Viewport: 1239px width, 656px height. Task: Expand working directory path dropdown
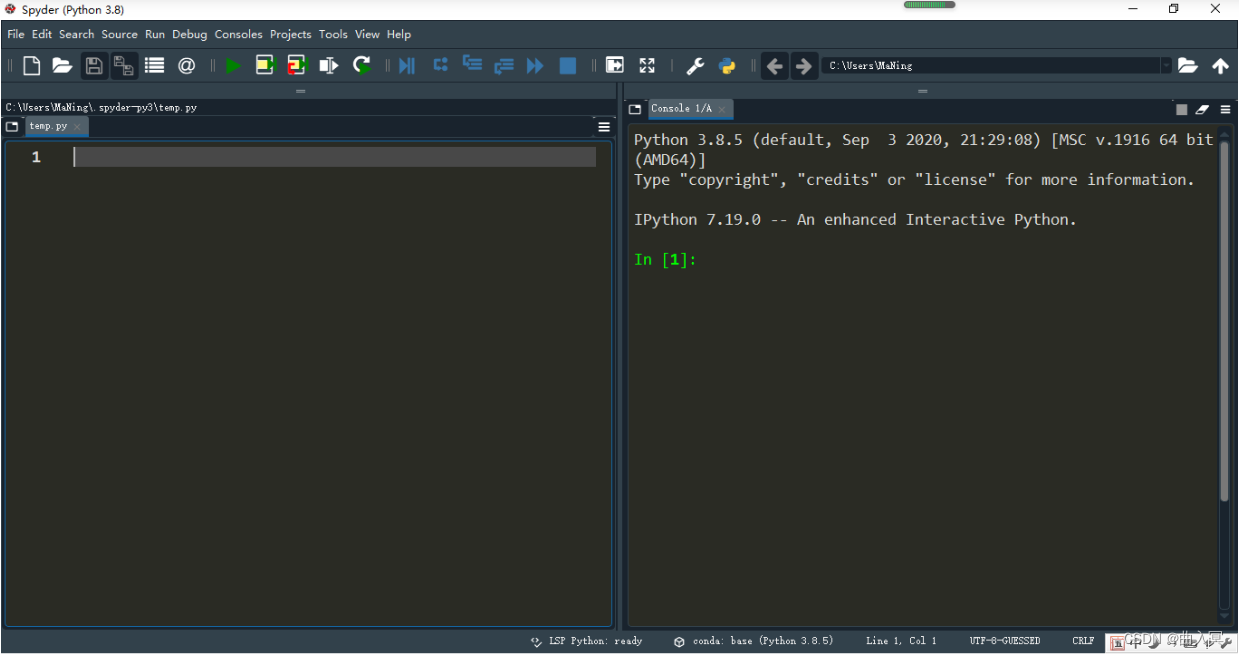[1165, 66]
